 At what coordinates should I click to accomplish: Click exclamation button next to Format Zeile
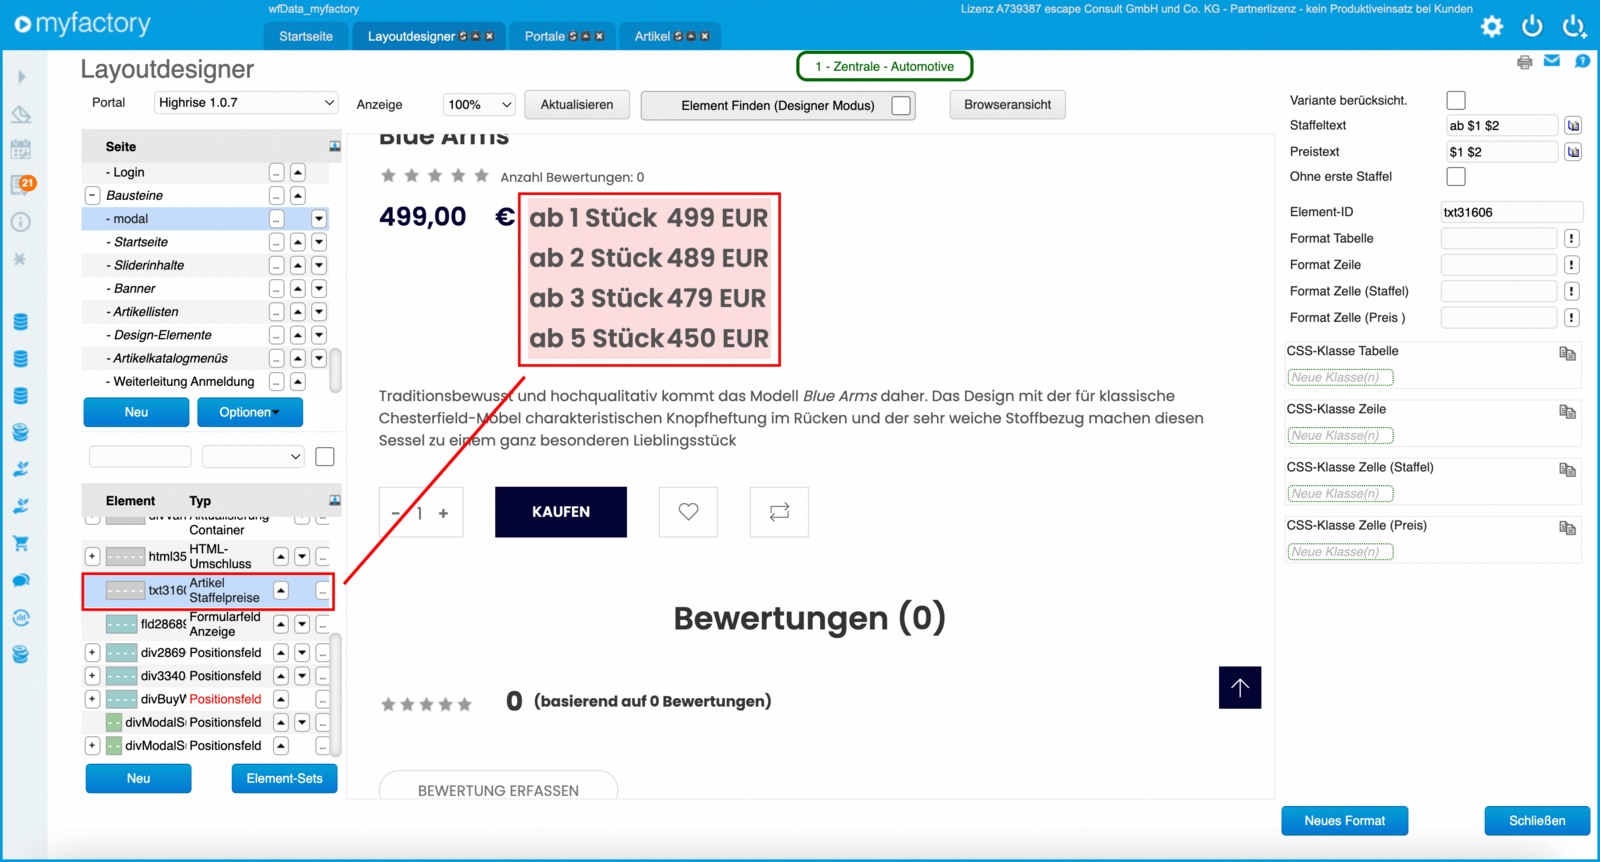(1572, 265)
